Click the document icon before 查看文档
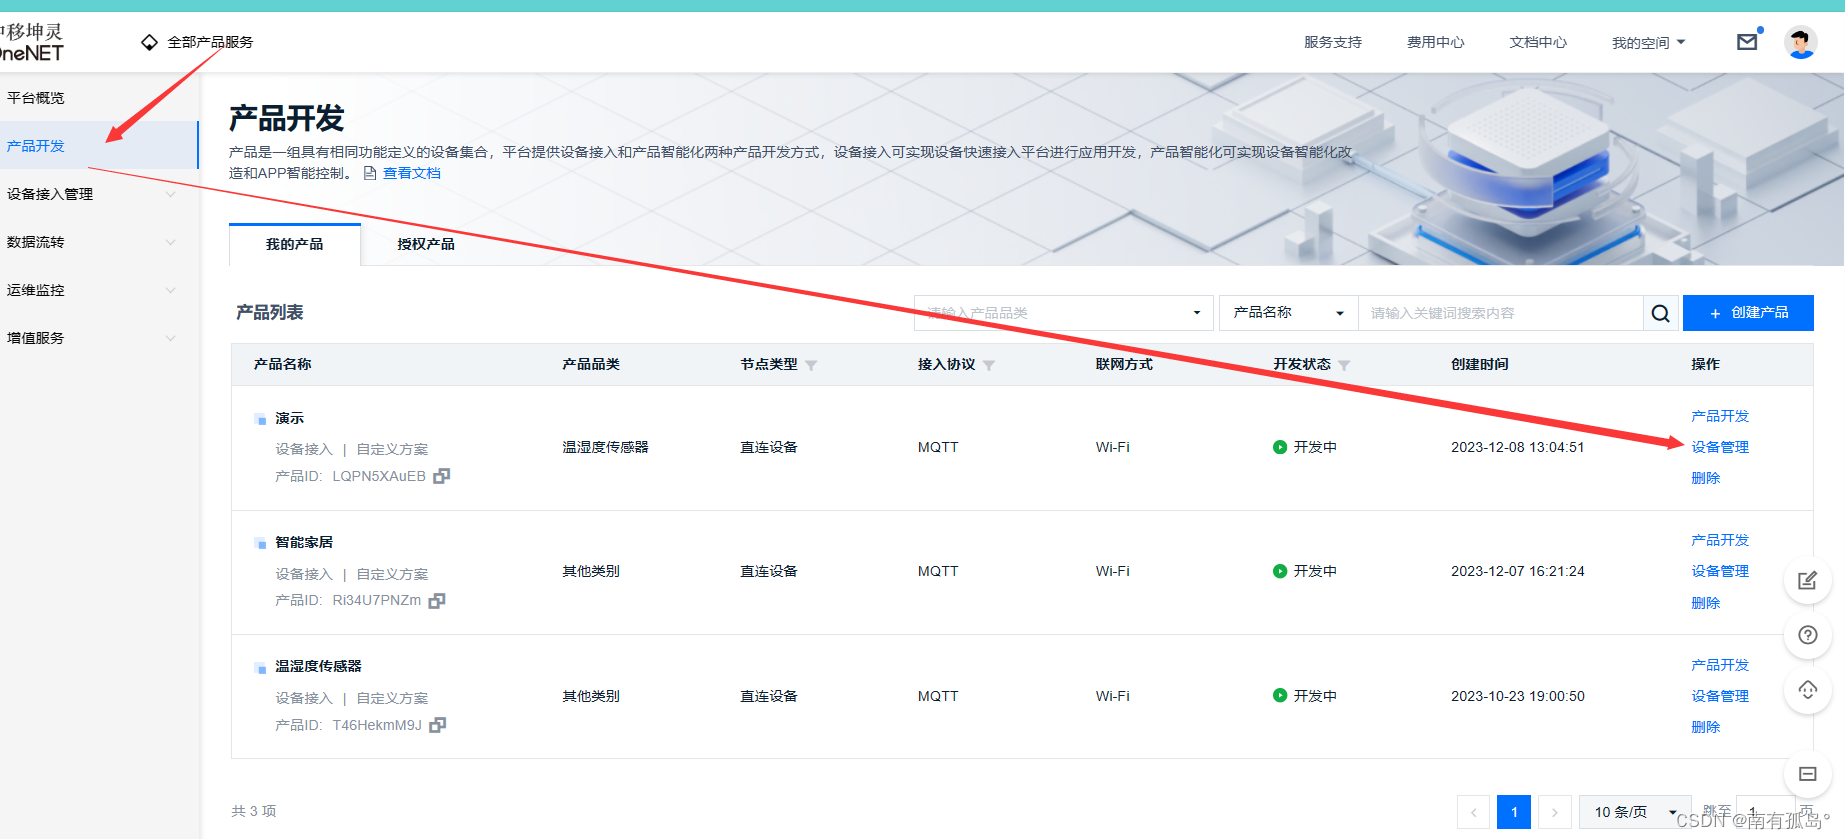Screen dimensions: 1845x839 [370, 173]
